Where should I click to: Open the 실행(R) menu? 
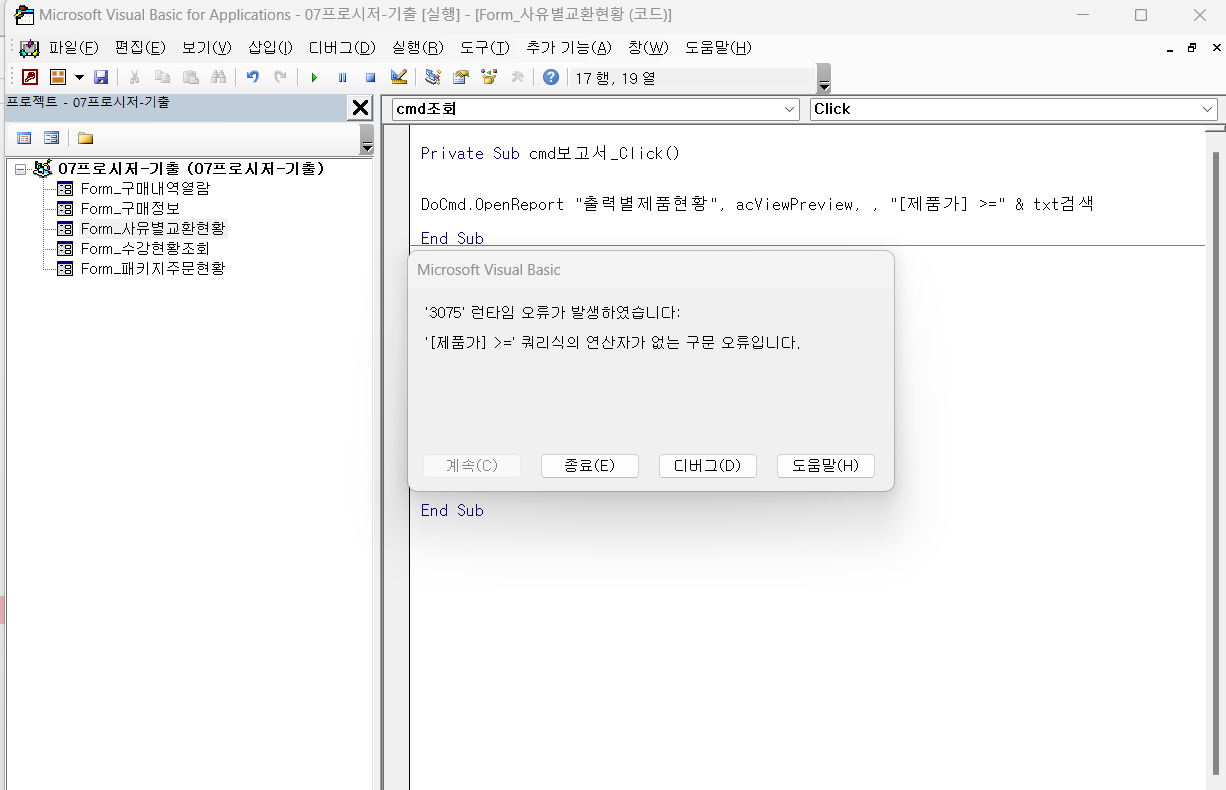coord(418,48)
